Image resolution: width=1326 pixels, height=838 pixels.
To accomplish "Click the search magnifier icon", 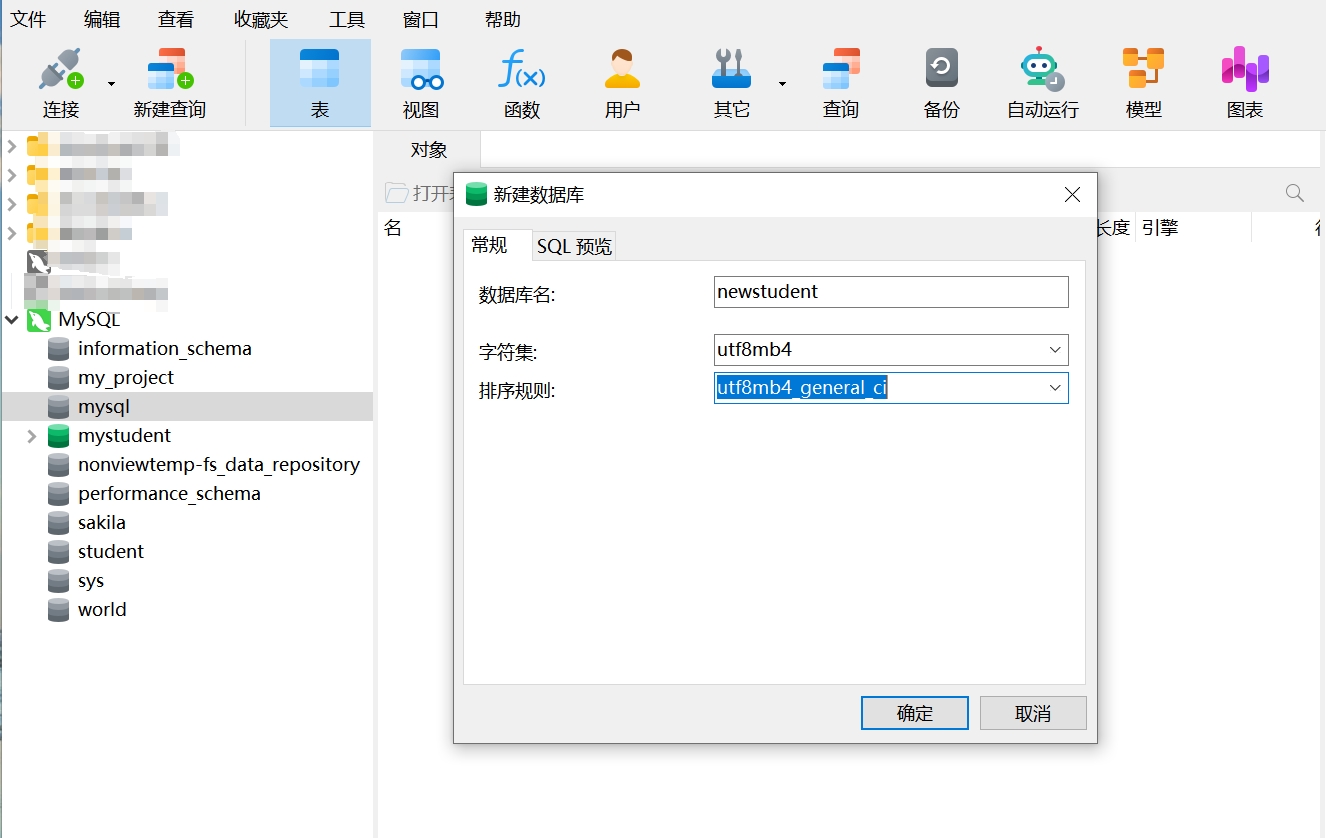I will point(1294,193).
